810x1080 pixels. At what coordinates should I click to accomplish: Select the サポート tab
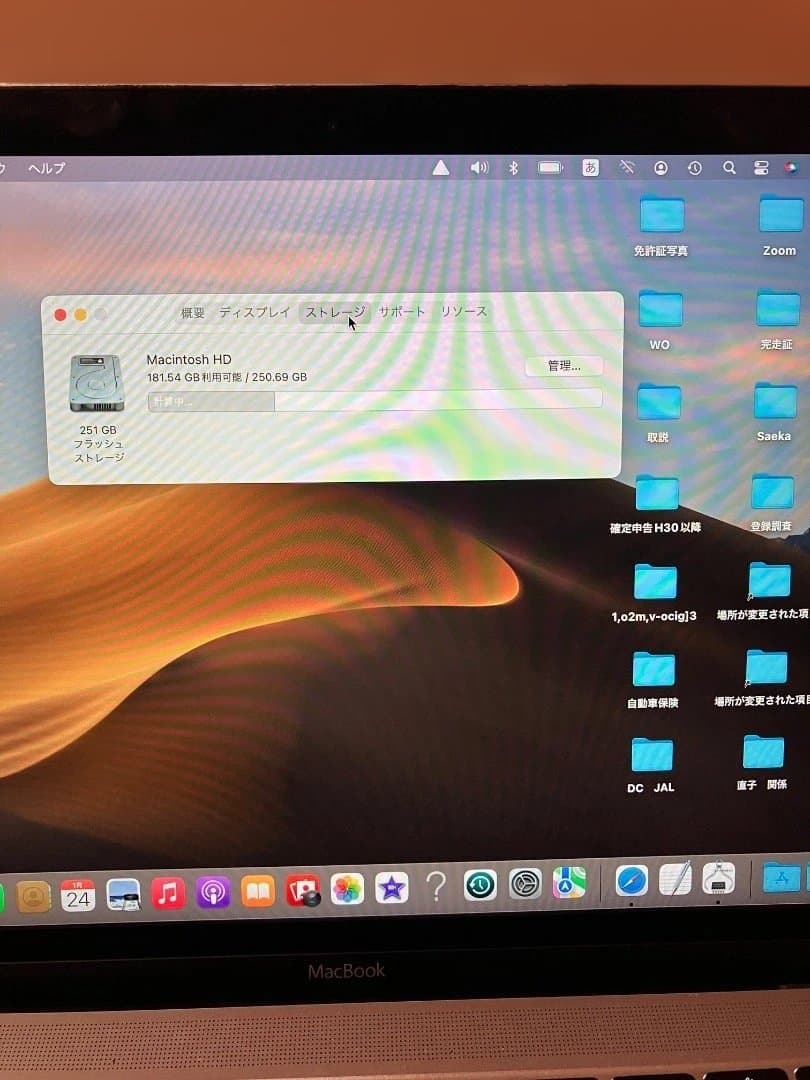pos(402,311)
